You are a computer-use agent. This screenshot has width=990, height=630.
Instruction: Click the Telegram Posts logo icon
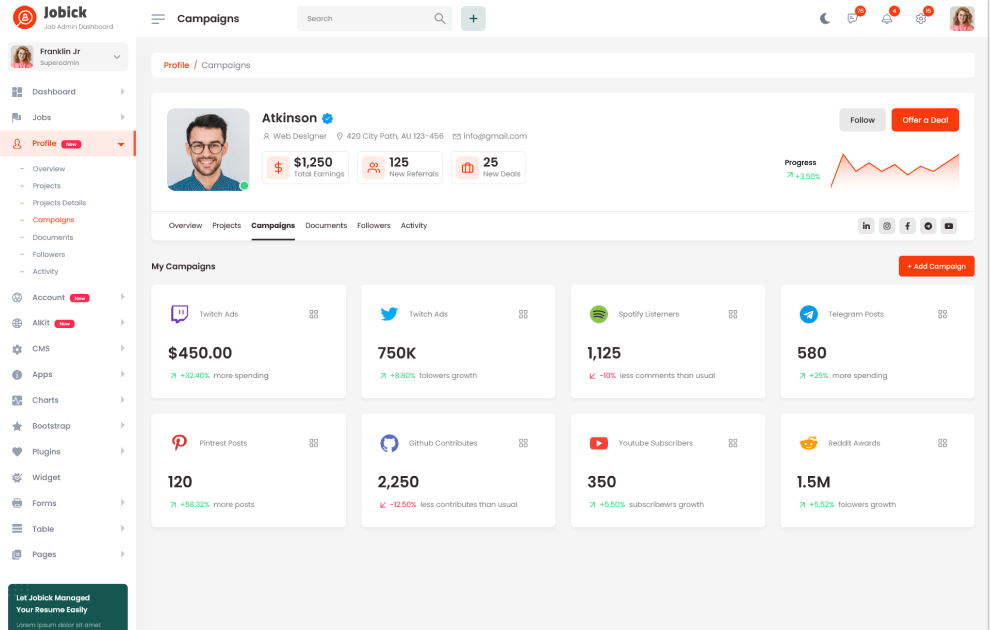[809, 314]
